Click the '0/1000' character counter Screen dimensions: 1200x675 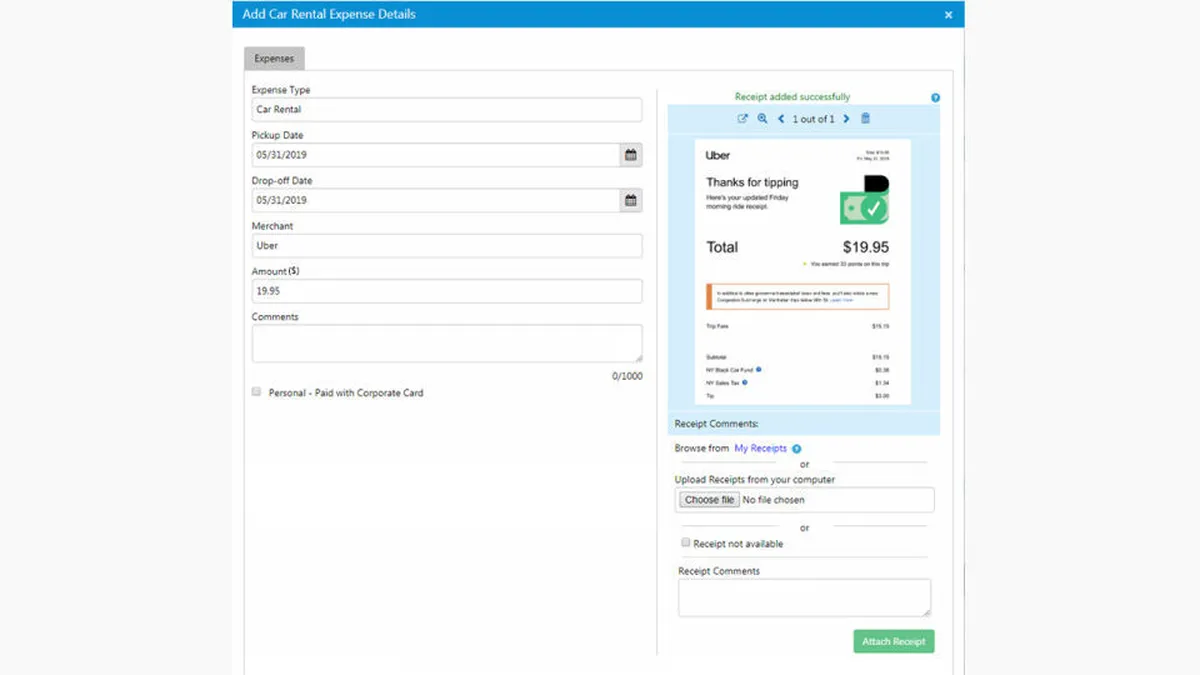[627, 377]
